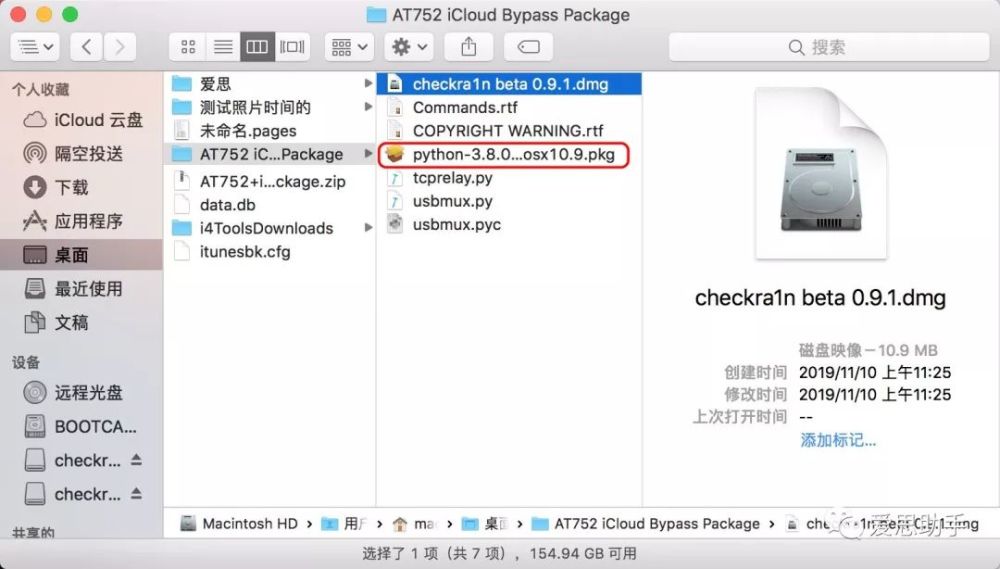The width and height of the screenshot is (1000, 569).
Task: Open 隔空投送 (AirDrop) in the sidebar
Action: click(x=82, y=154)
